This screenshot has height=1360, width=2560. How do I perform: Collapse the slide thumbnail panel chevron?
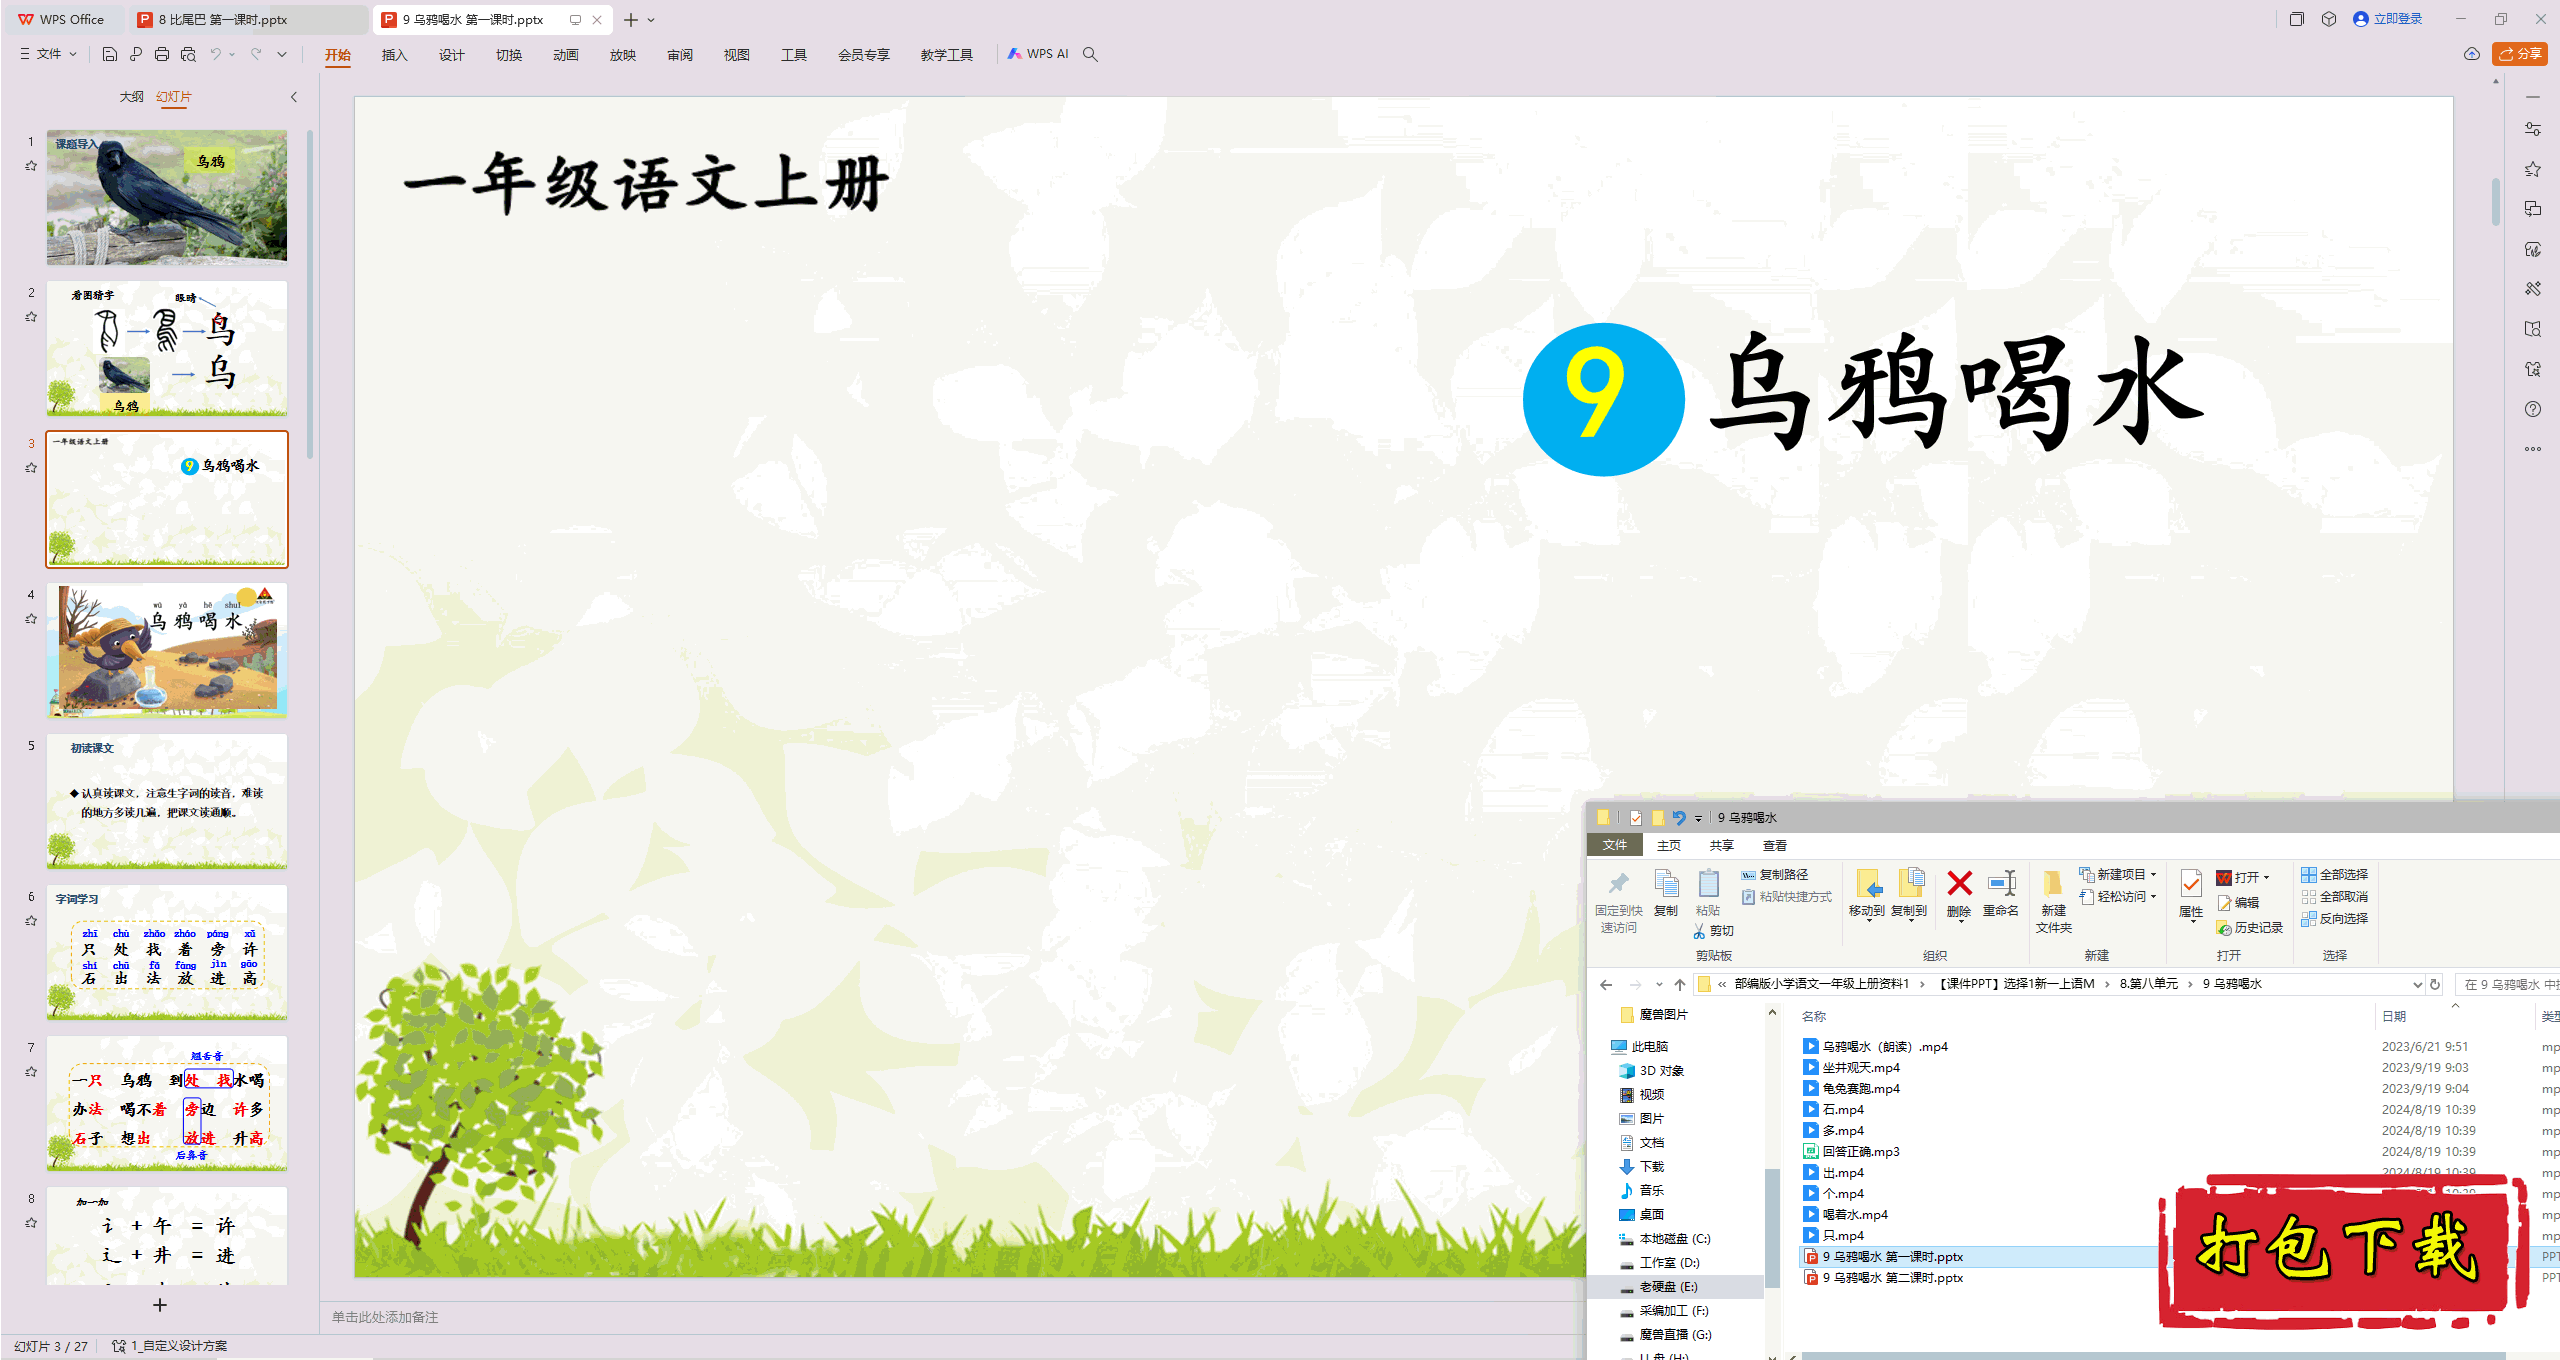pyautogui.click(x=294, y=97)
